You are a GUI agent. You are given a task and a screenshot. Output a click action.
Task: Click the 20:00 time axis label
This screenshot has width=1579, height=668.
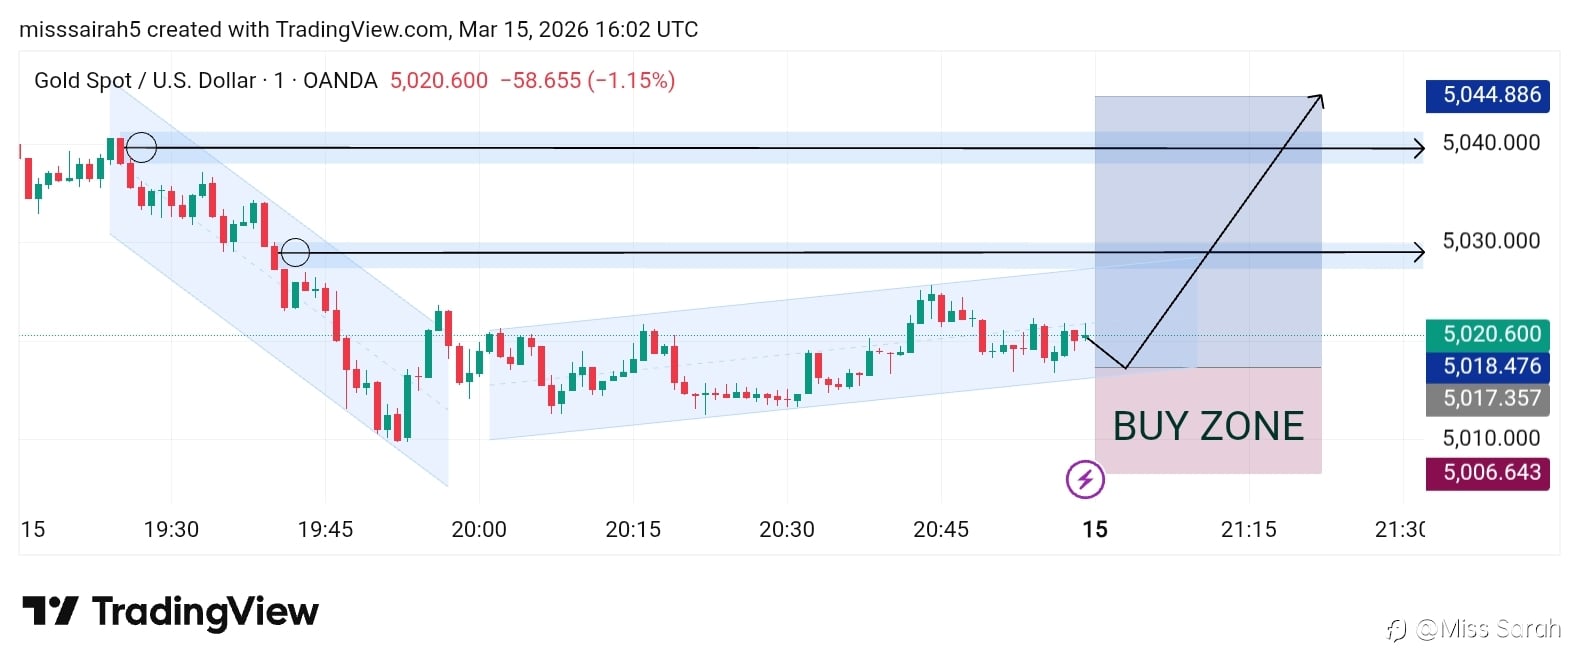click(x=479, y=529)
